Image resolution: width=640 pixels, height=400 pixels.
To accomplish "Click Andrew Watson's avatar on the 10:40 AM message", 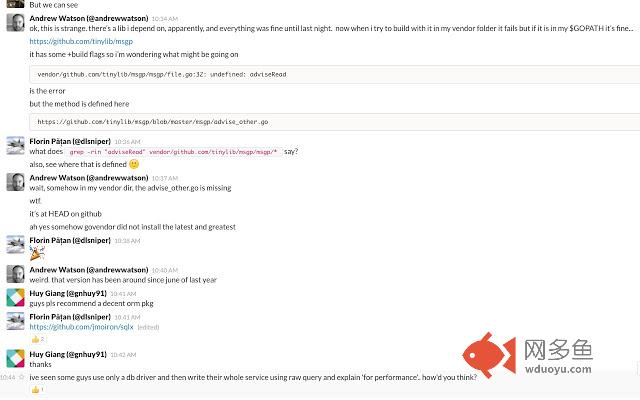I will pyautogui.click(x=15, y=274).
